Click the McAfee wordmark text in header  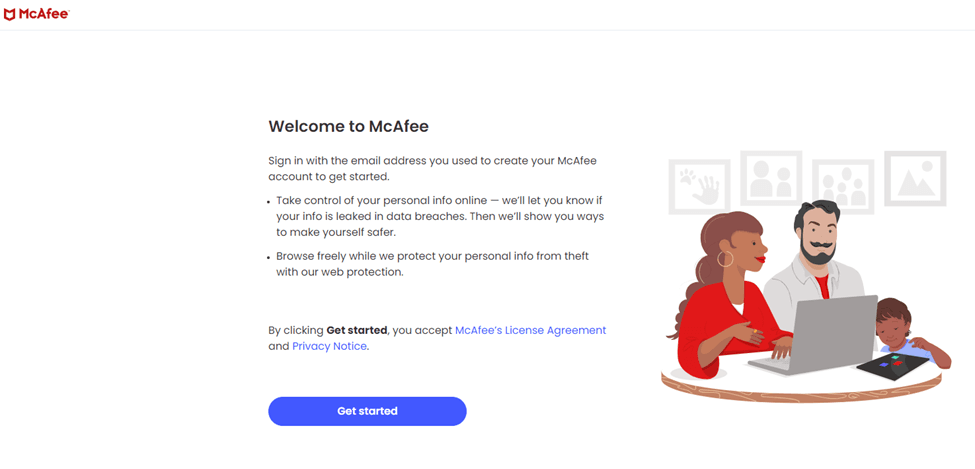[44, 14]
